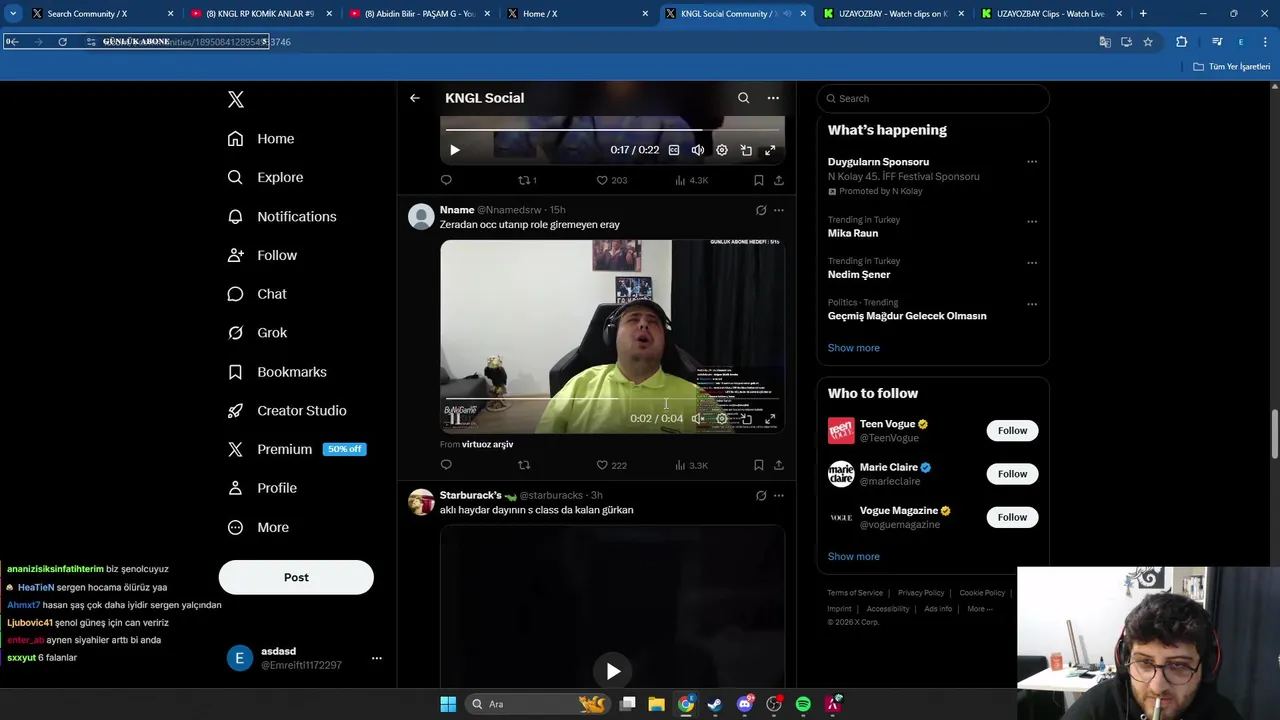Open options for Duyguların Sponsoru trend
The image size is (1280, 720).
pyautogui.click(x=1032, y=162)
